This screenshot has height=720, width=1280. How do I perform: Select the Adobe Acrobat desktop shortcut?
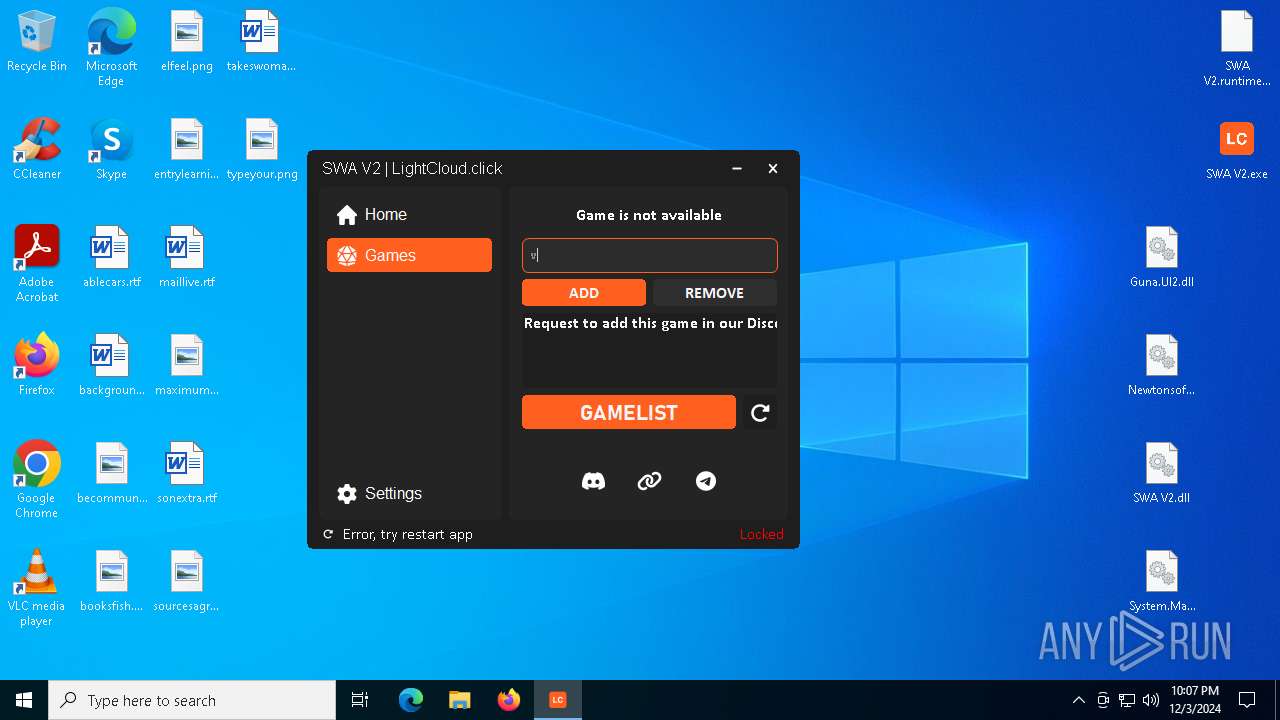click(x=37, y=263)
